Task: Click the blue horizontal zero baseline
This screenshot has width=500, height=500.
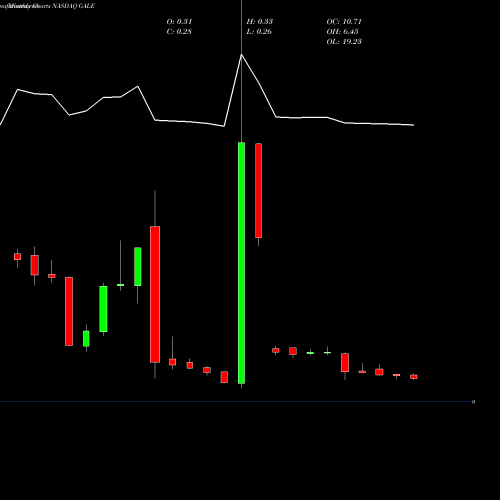Action: 235,401
